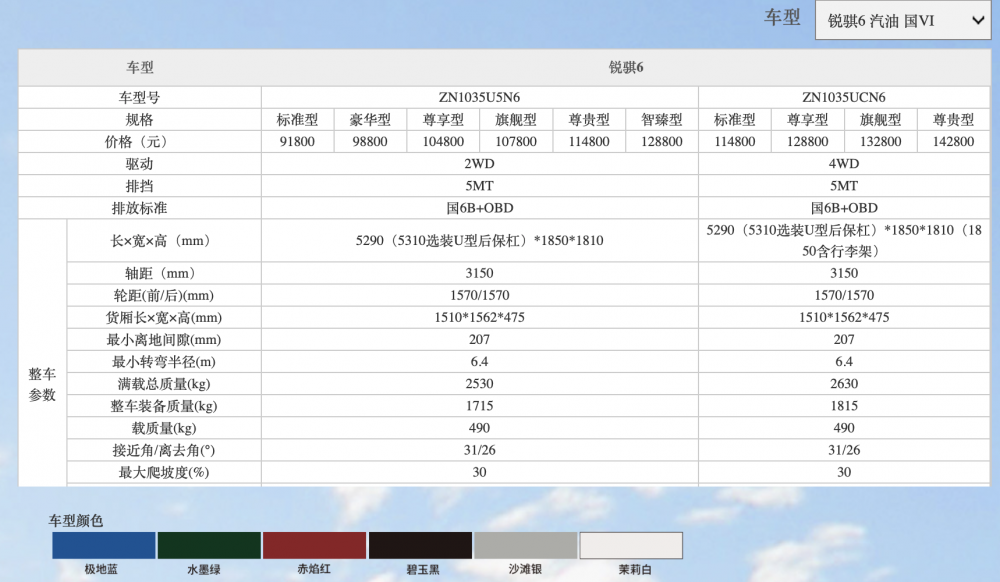Select the 锐骐6 table header cell
Image resolution: width=1000 pixels, height=582 pixels.
626,68
